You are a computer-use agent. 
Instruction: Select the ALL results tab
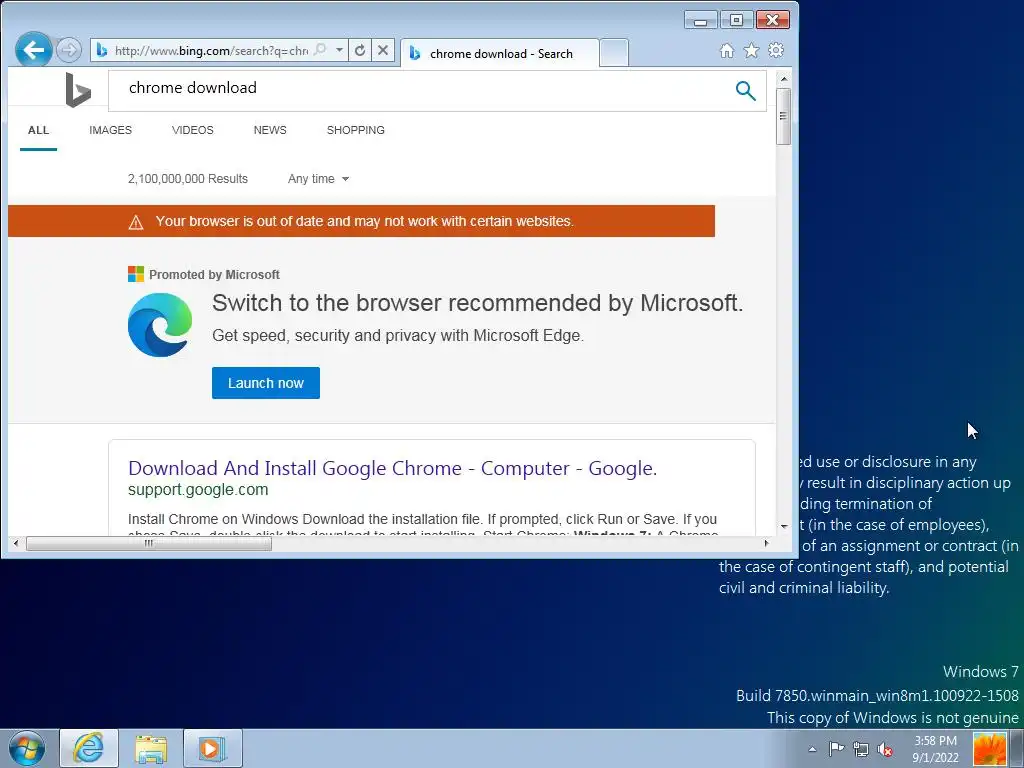click(x=39, y=130)
